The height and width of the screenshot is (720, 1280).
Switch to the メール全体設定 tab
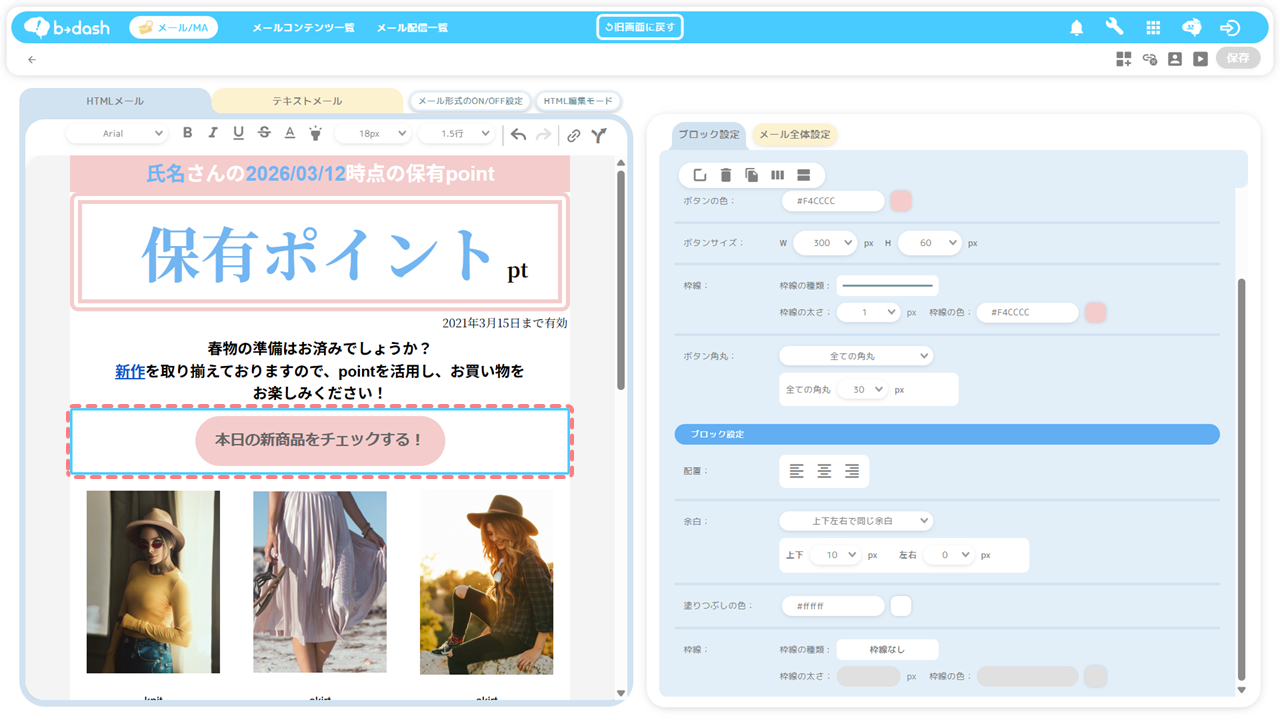(x=794, y=134)
